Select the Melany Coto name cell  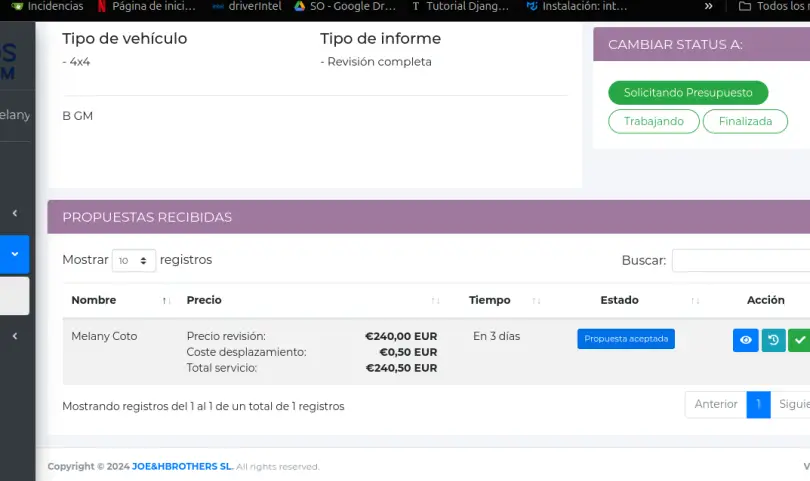104,336
